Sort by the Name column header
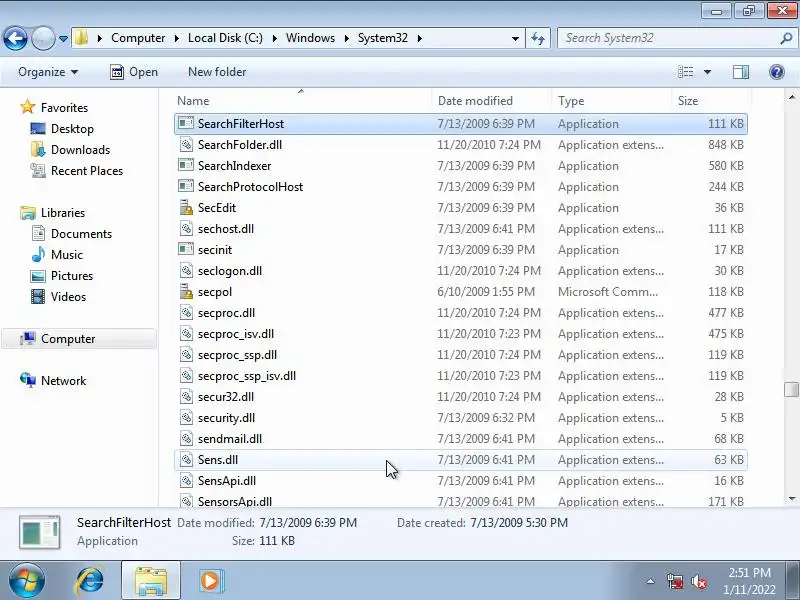This screenshot has width=800, height=600. tap(302, 101)
